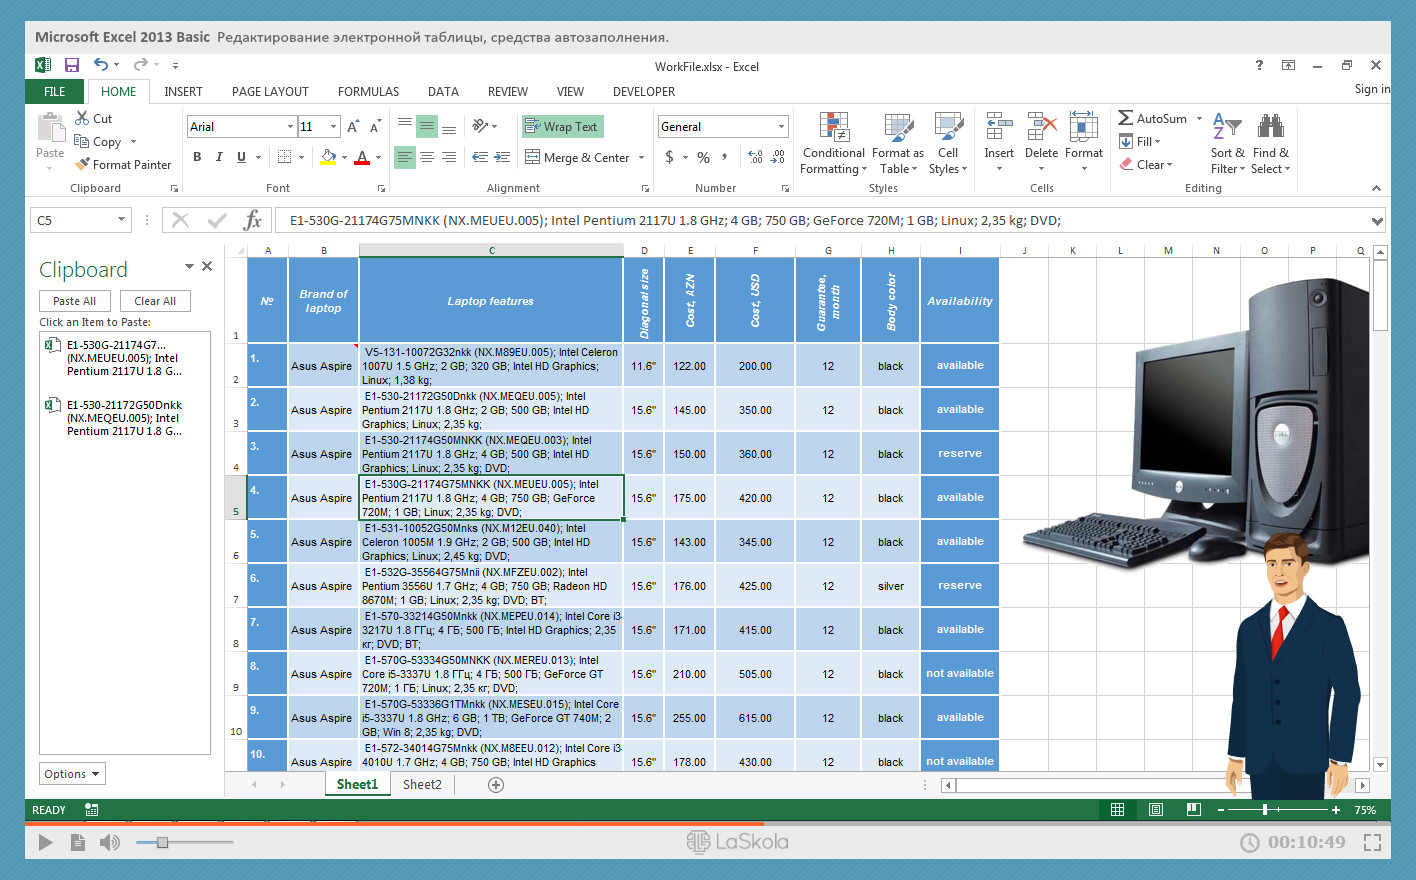
Task: Open the FORMULAS ribbon tab
Action: pyautogui.click(x=368, y=91)
